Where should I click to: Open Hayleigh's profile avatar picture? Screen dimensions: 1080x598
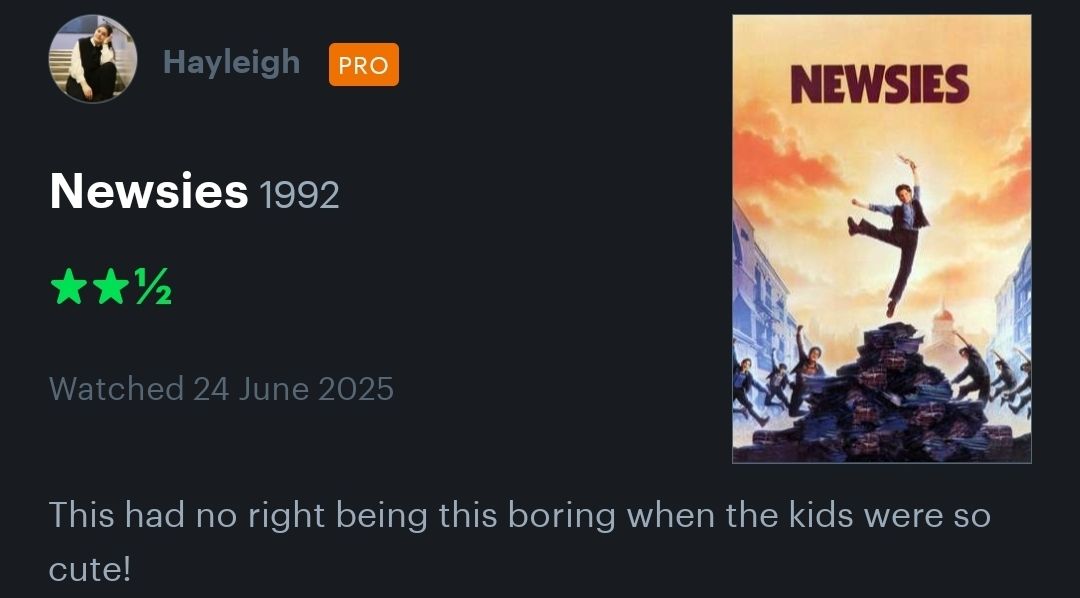(92, 59)
